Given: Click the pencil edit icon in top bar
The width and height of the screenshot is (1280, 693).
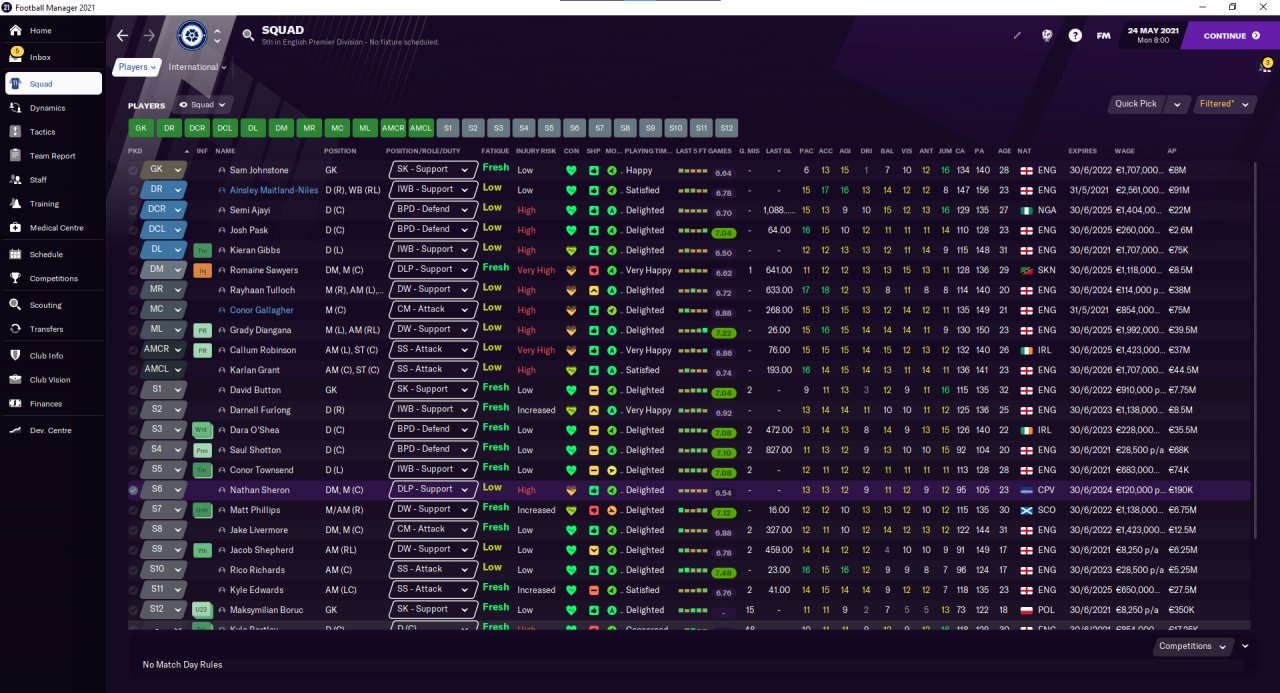Looking at the screenshot, I should tap(1017, 35).
